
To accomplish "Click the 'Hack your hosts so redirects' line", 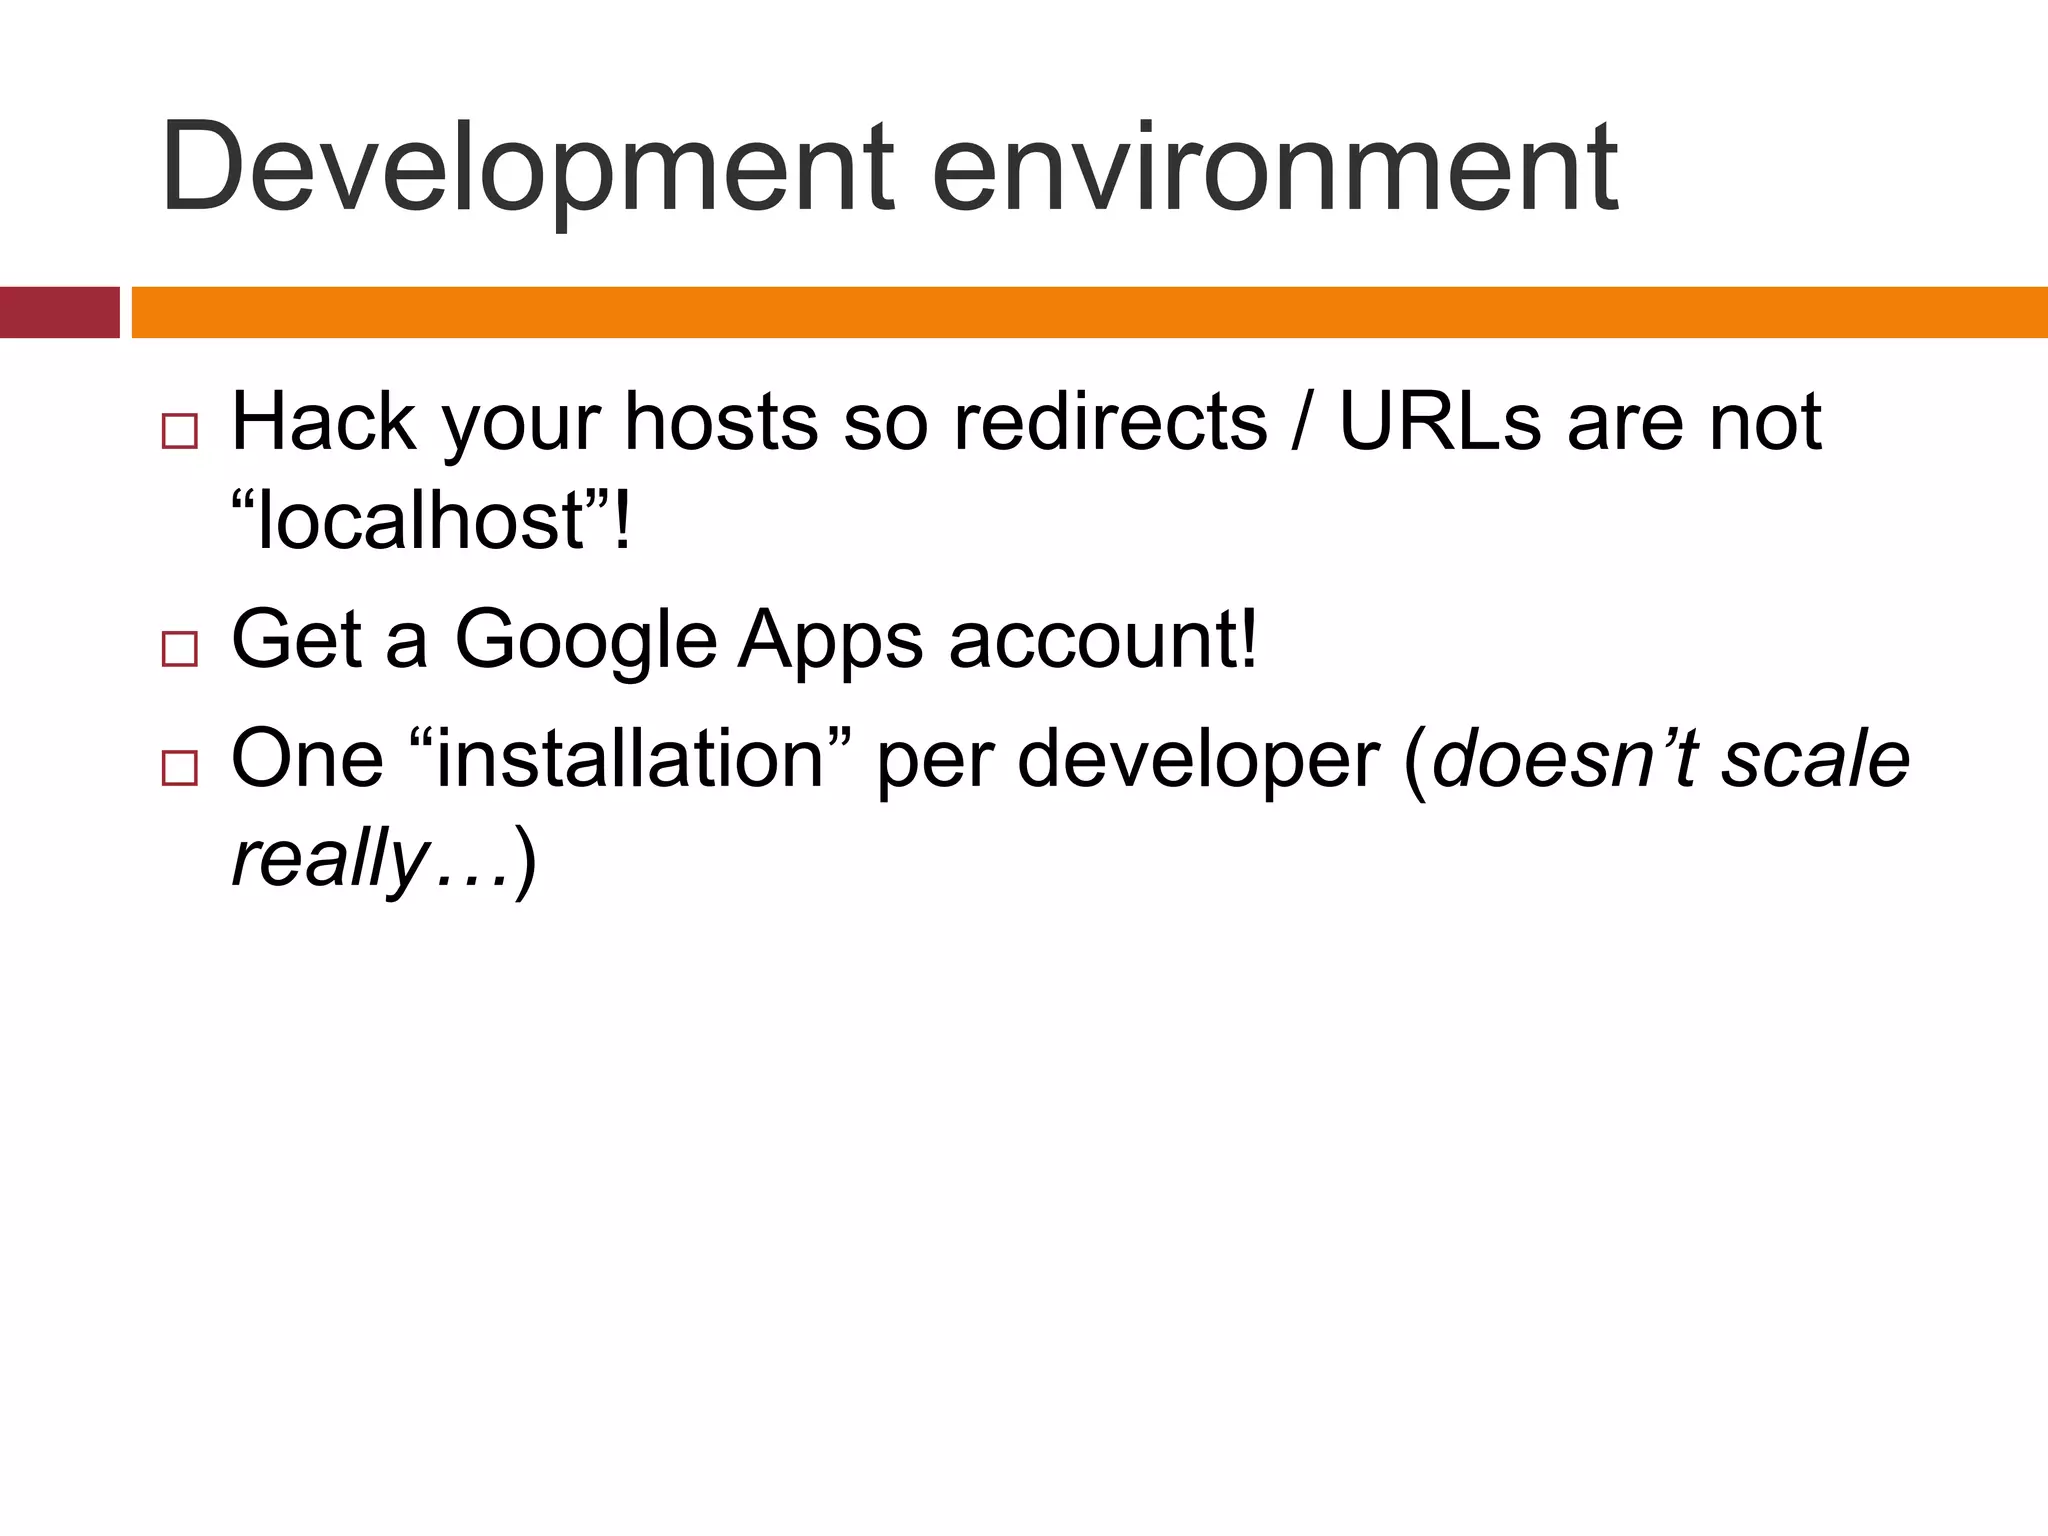I will coord(1026,424).
